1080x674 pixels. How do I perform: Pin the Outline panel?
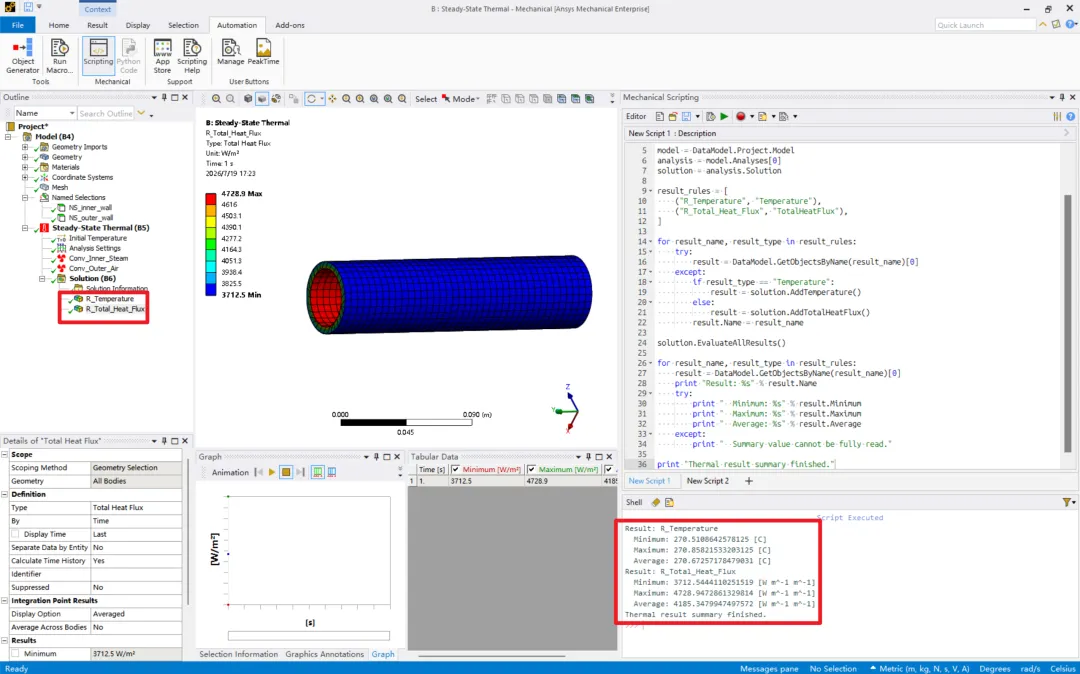tap(164, 98)
